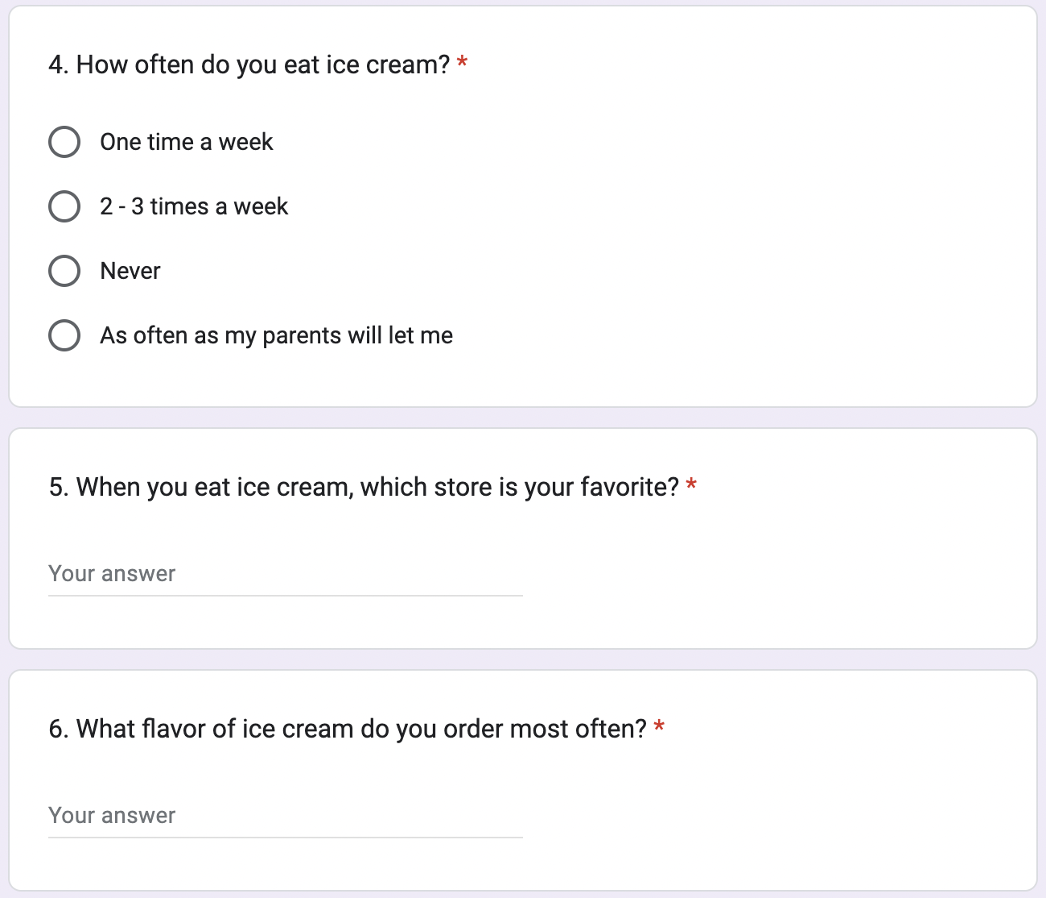Select the "One time a week" radio circle
The width and height of the screenshot is (1047, 899).
tap(64, 142)
